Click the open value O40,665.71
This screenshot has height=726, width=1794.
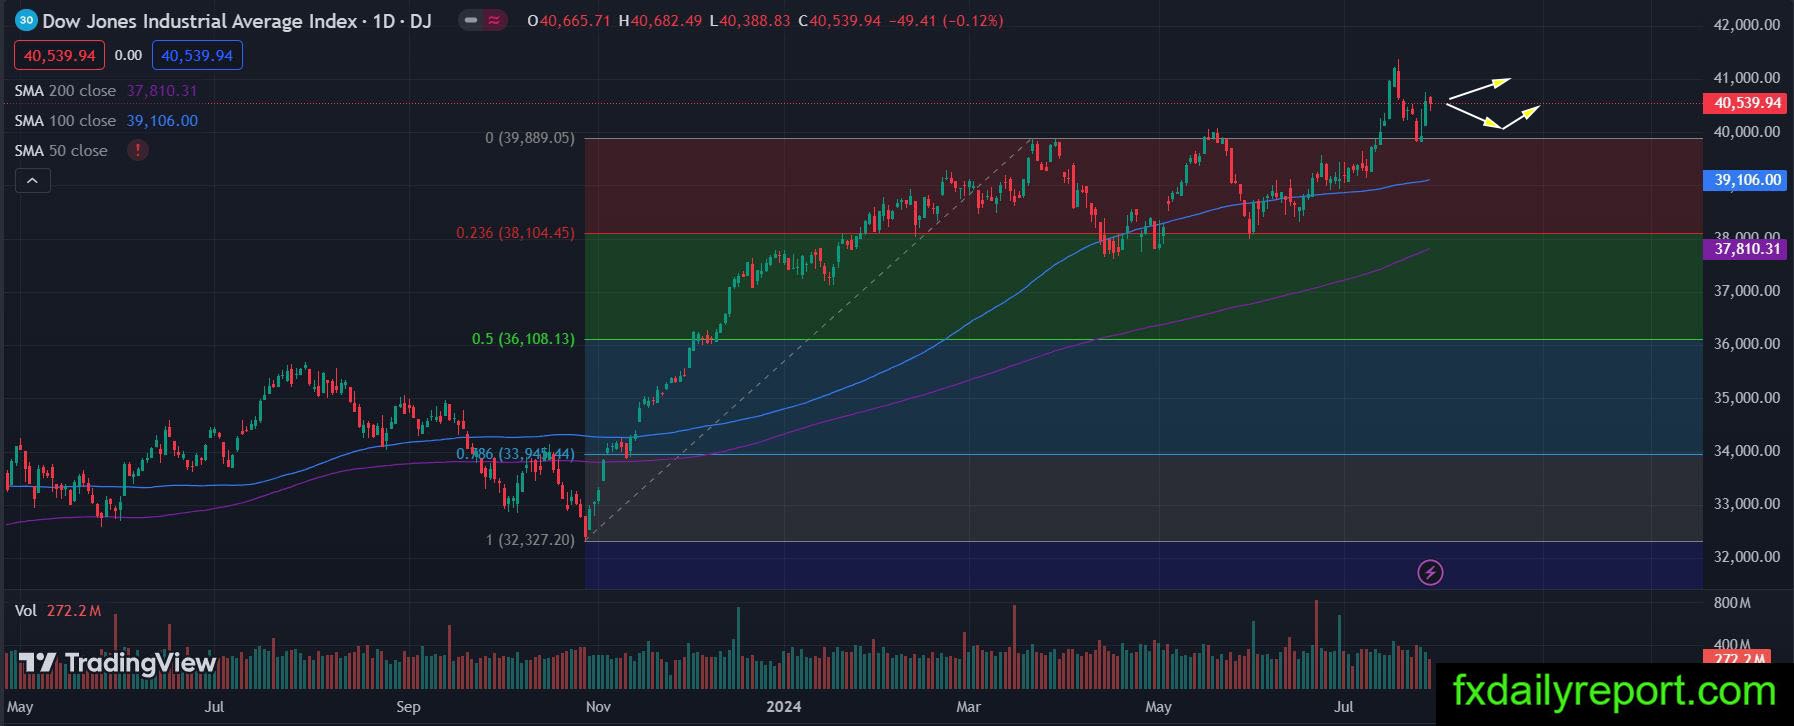[x=569, y=20]
